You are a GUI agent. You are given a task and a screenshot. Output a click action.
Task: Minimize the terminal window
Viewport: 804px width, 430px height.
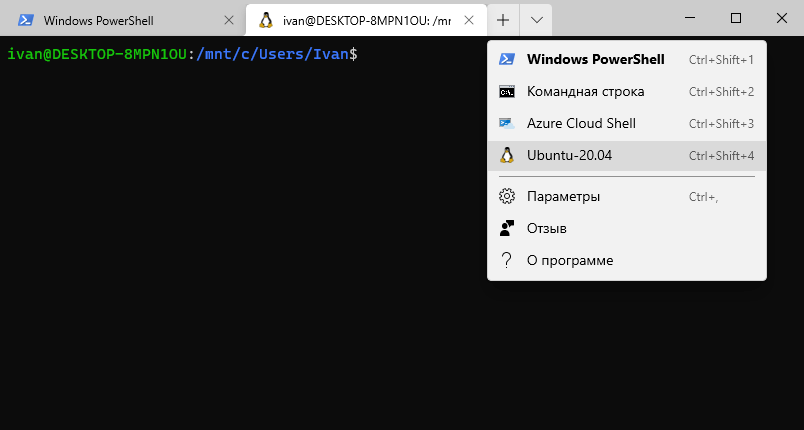[x=690, y=18]
